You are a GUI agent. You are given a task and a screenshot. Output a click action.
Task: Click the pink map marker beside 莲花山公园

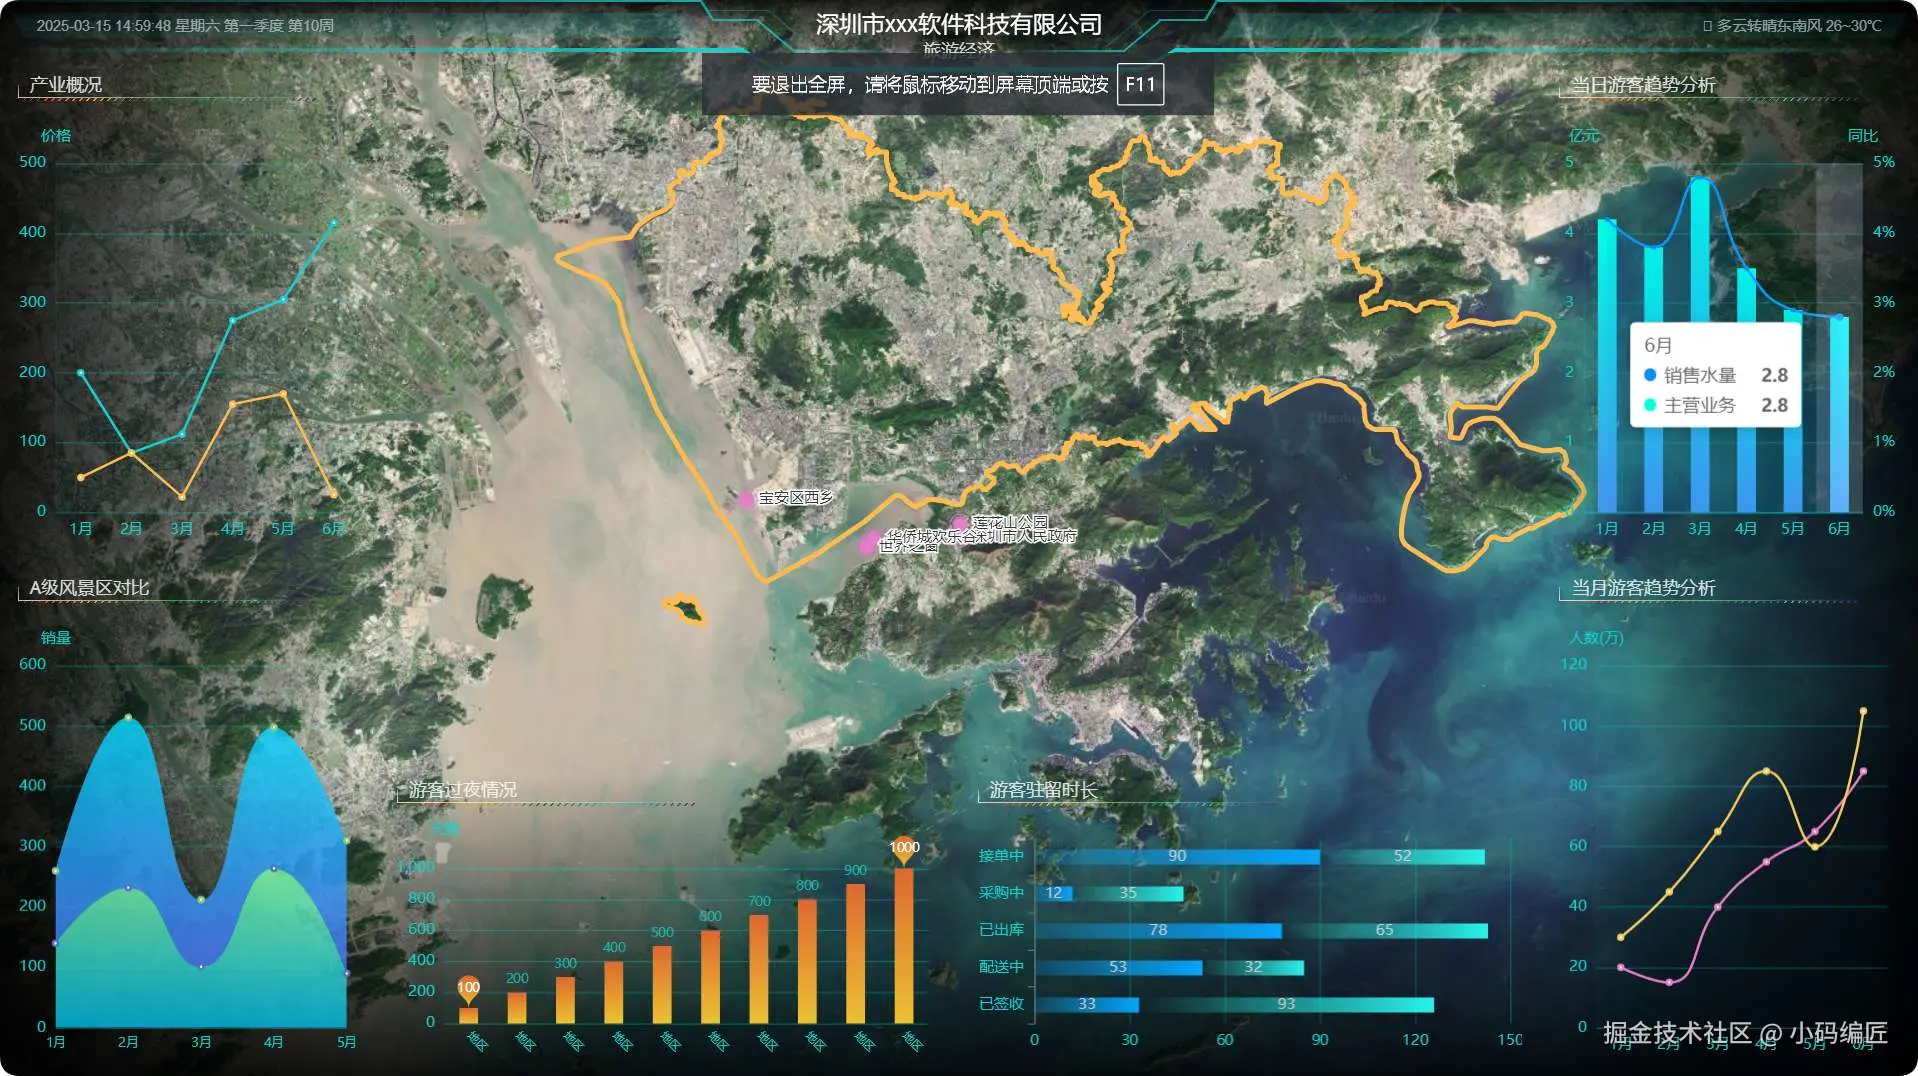[960, 522]
